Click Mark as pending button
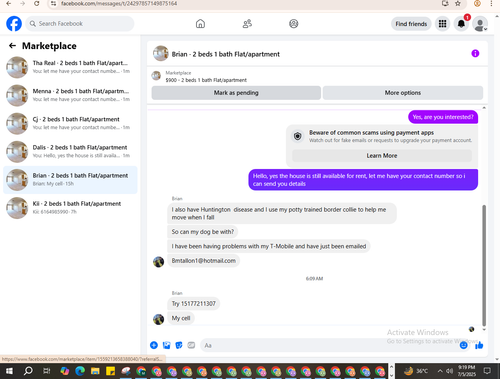This screenshot has width=500, height=379. coord(236,93)
